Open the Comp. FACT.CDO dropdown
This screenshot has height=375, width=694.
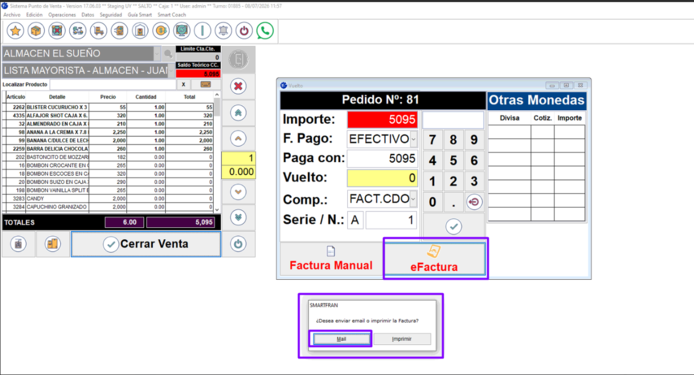[x=413, y=199]
